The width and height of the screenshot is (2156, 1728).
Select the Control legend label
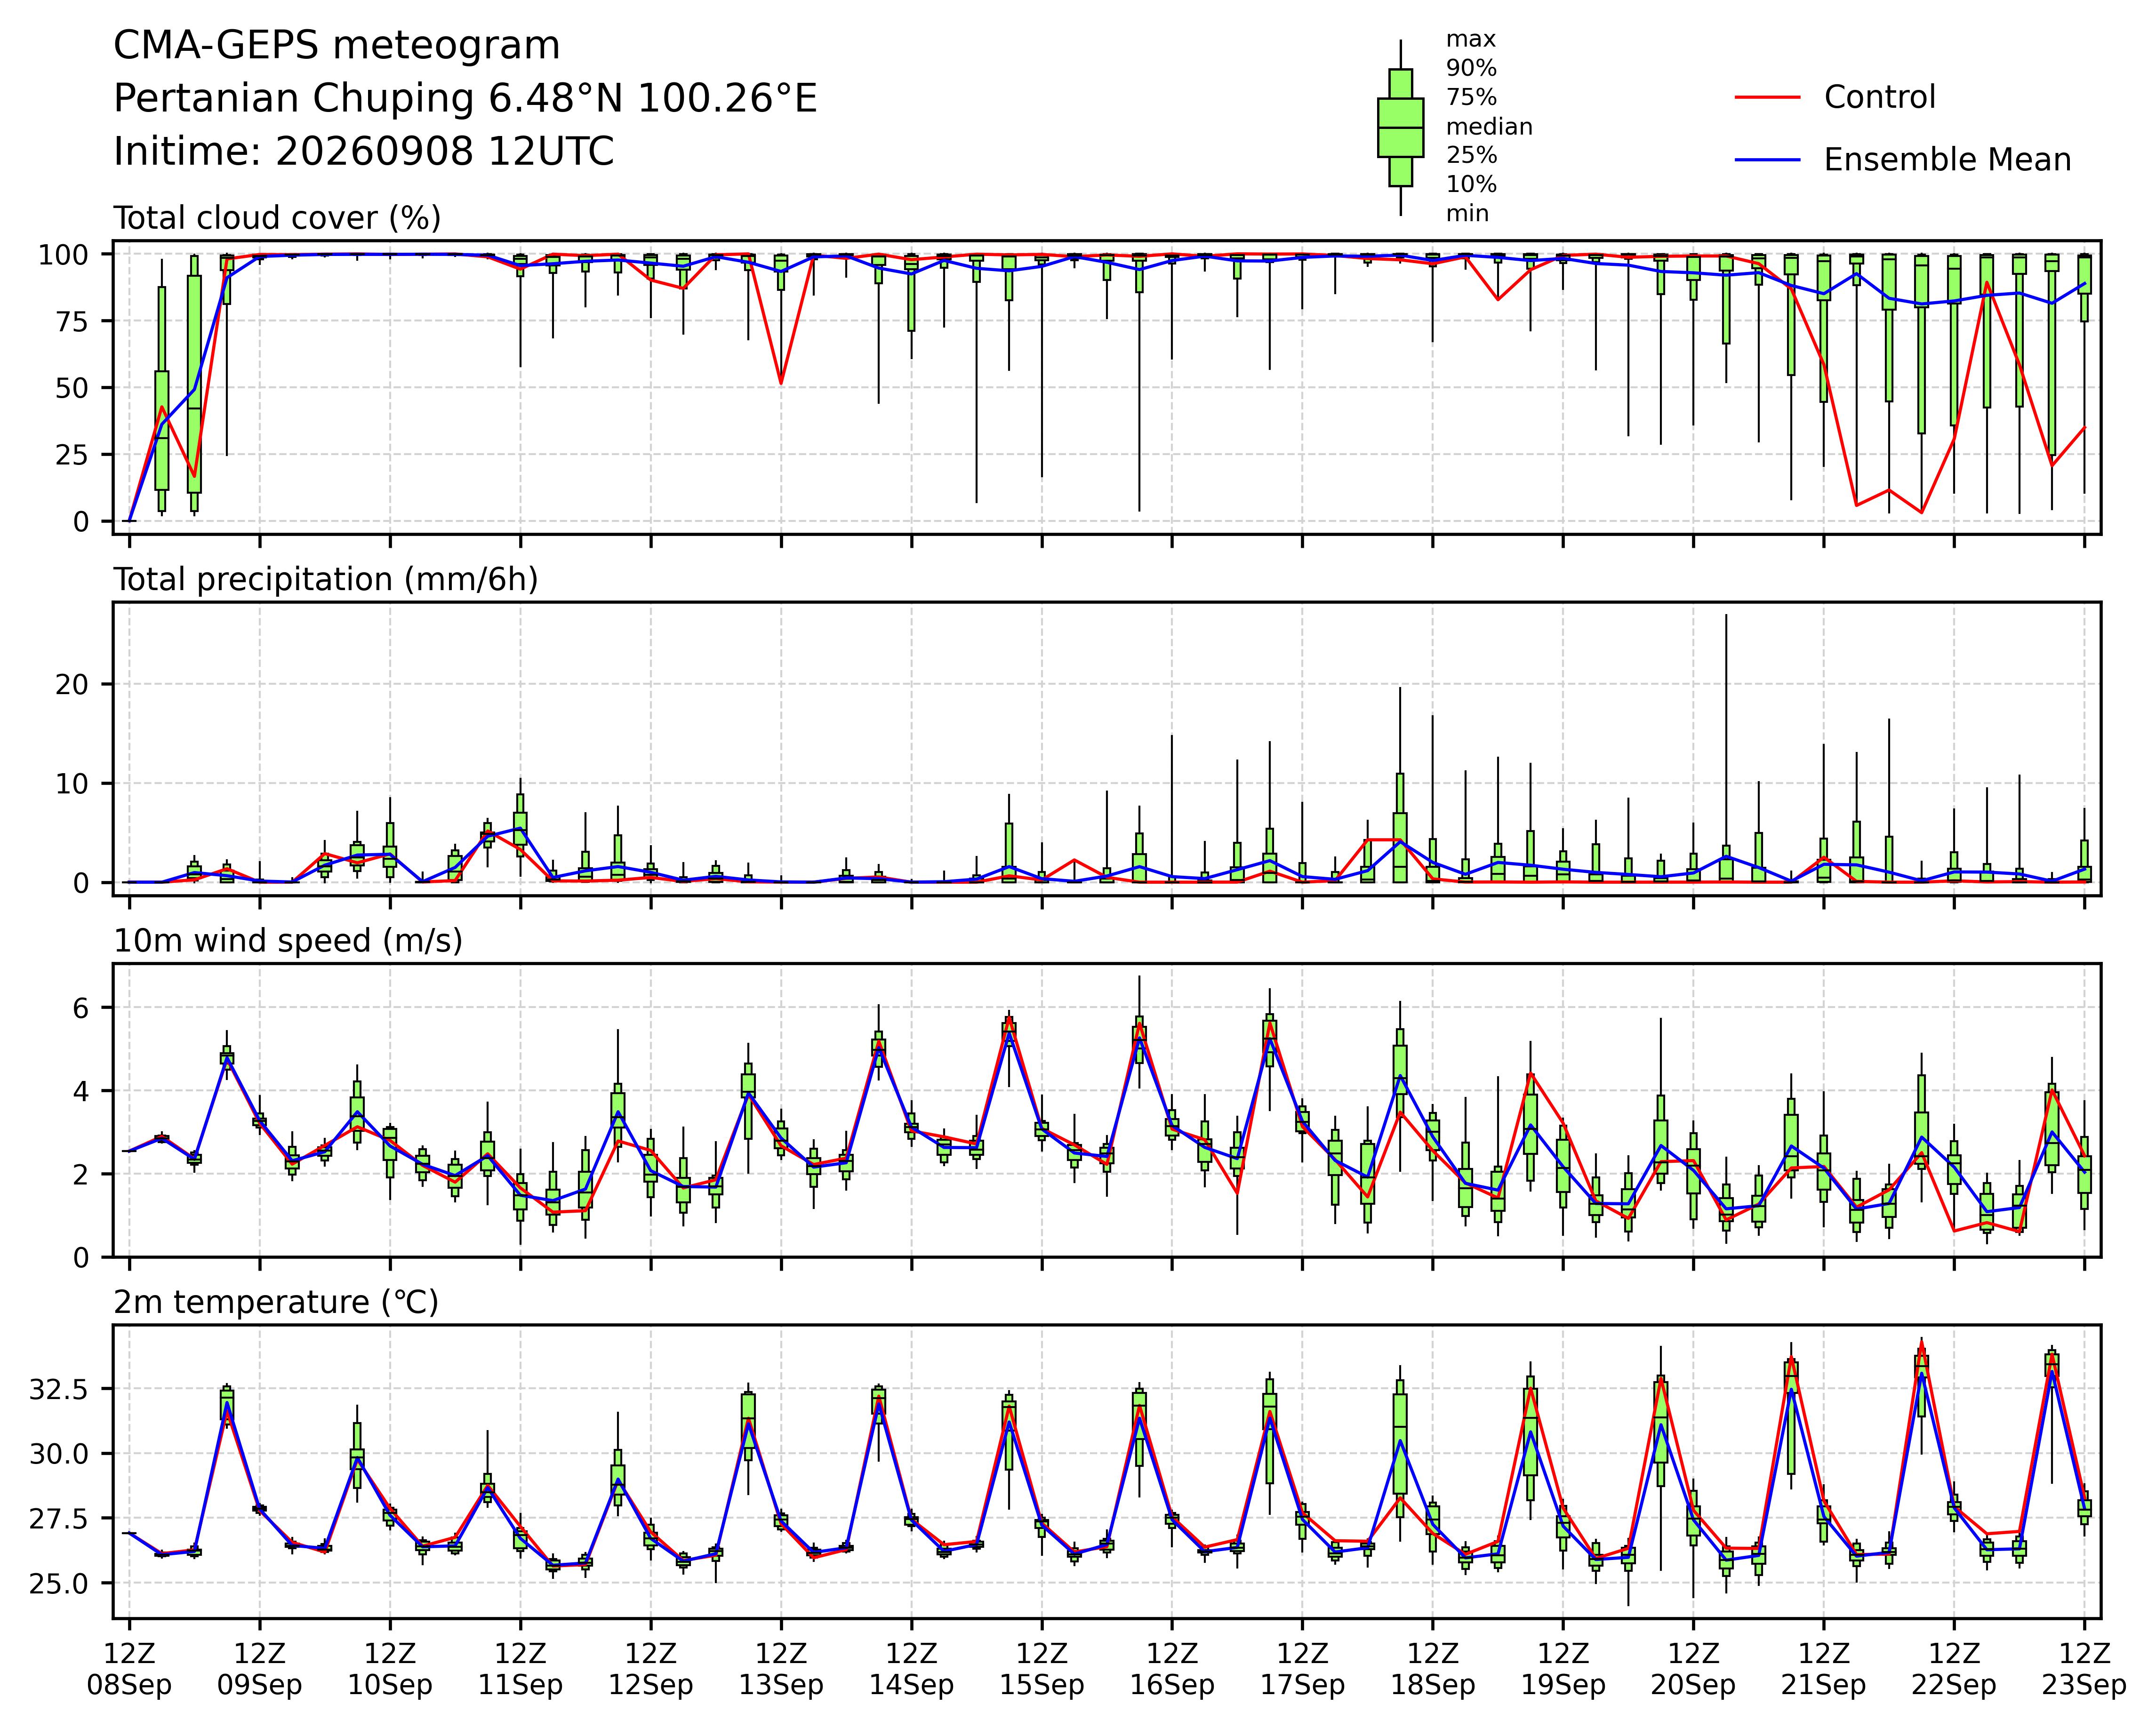click(1879, 98)
